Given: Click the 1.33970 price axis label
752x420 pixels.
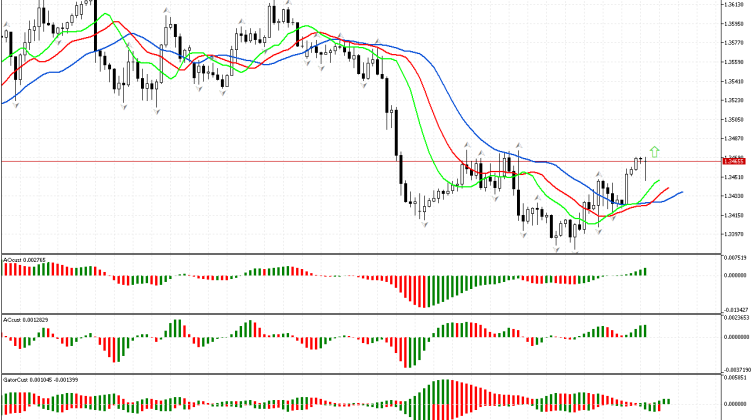Looking at the screenshot, I should [737, 234].
